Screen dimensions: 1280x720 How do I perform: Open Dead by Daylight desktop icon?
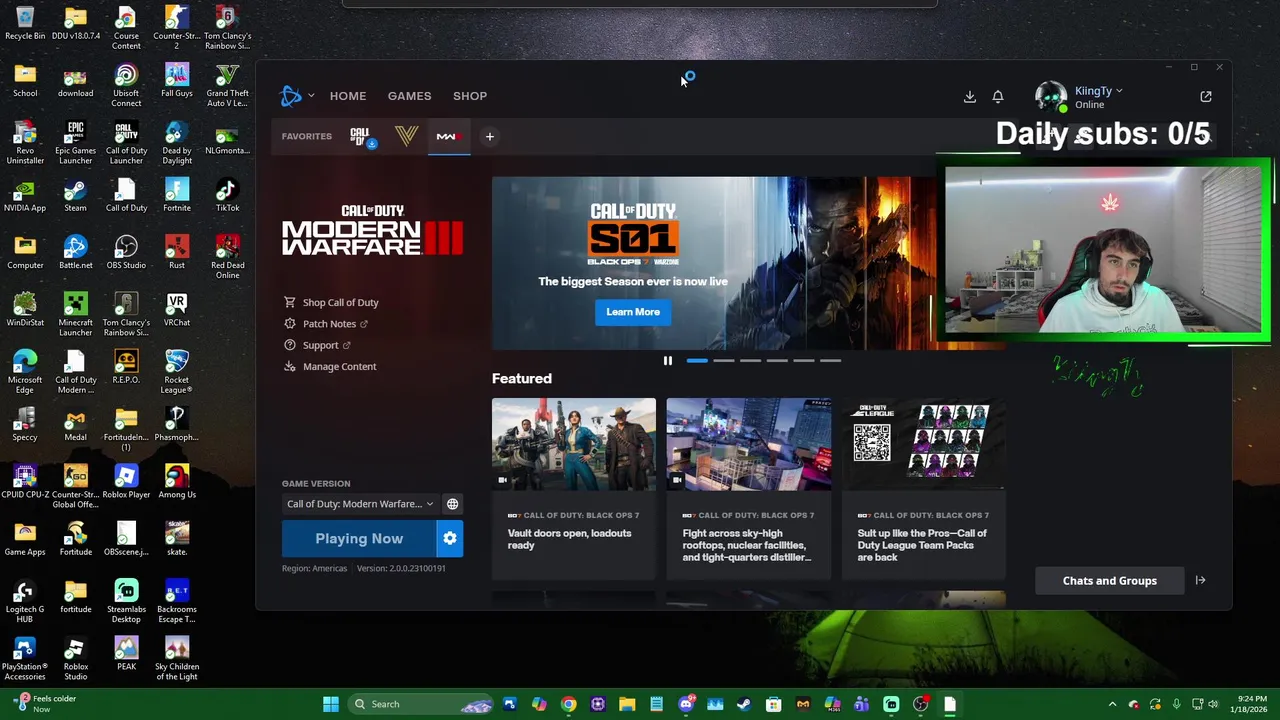(x=177, y=142)
